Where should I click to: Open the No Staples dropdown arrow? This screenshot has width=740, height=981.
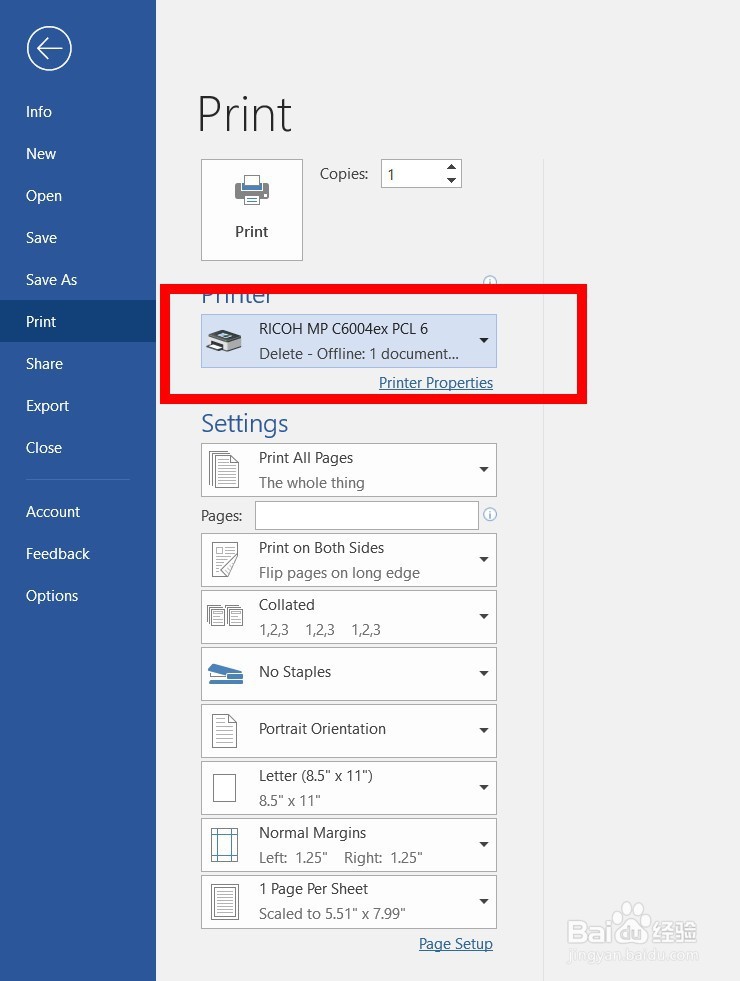coord(484,673)
